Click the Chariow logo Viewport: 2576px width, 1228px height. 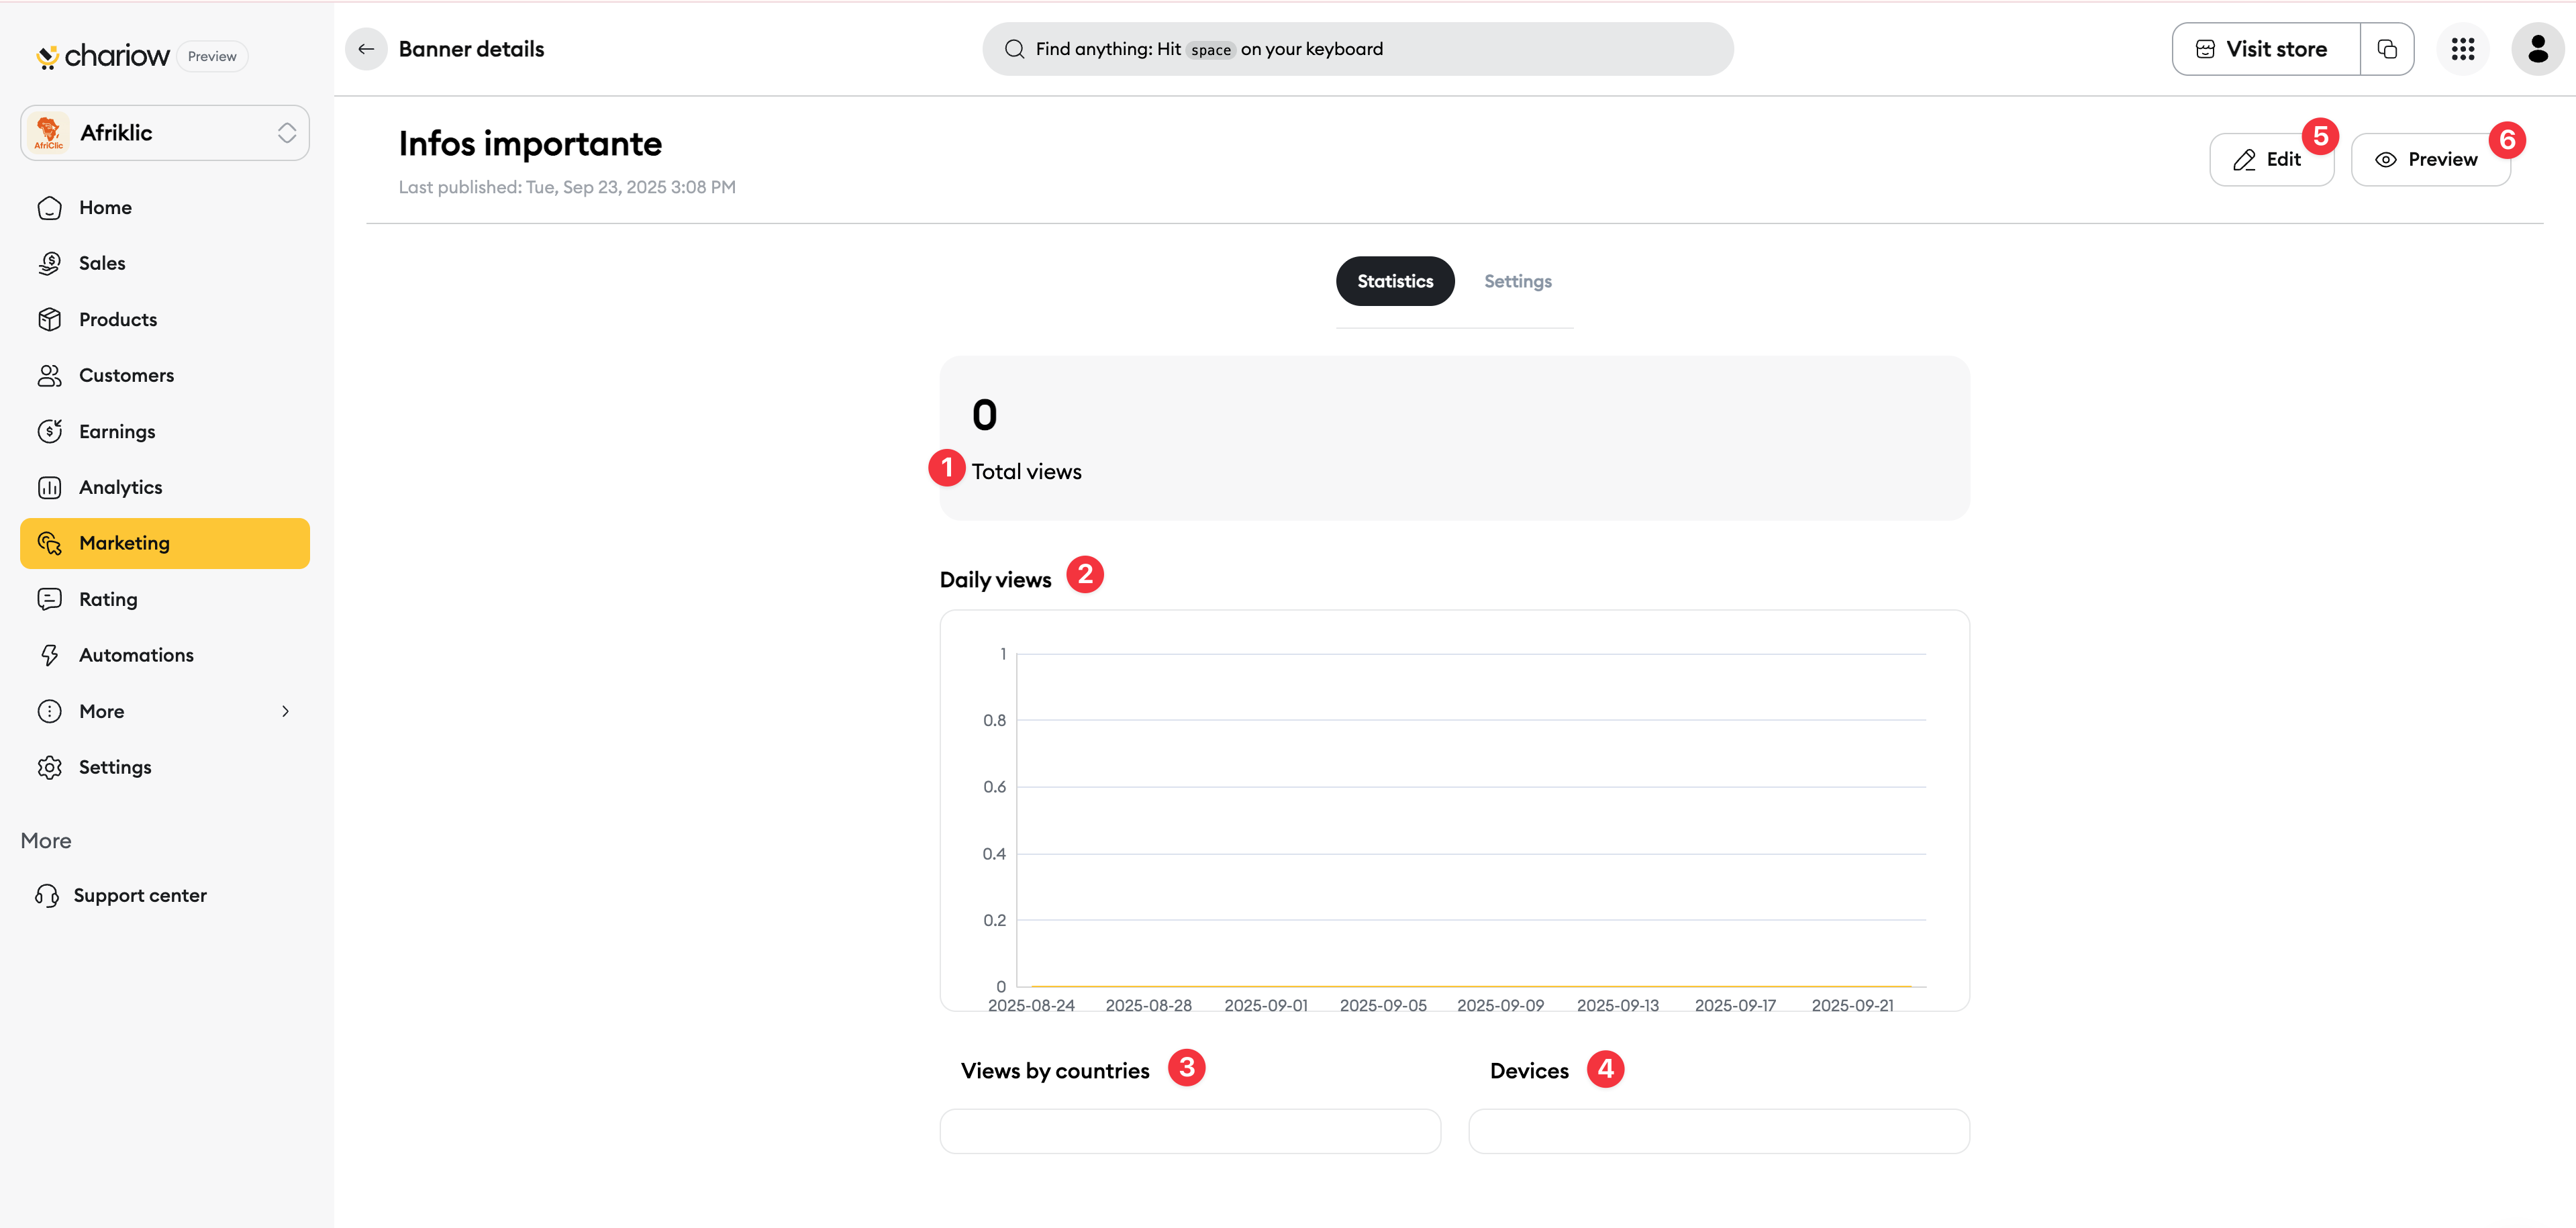[x=102, y=56]
